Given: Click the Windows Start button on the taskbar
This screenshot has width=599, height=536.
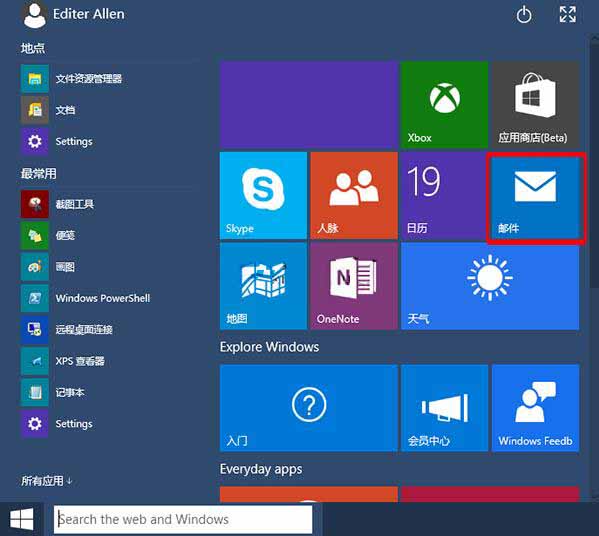Looking at the screenshot, I should pyautogui.click(x=22, y=519).
